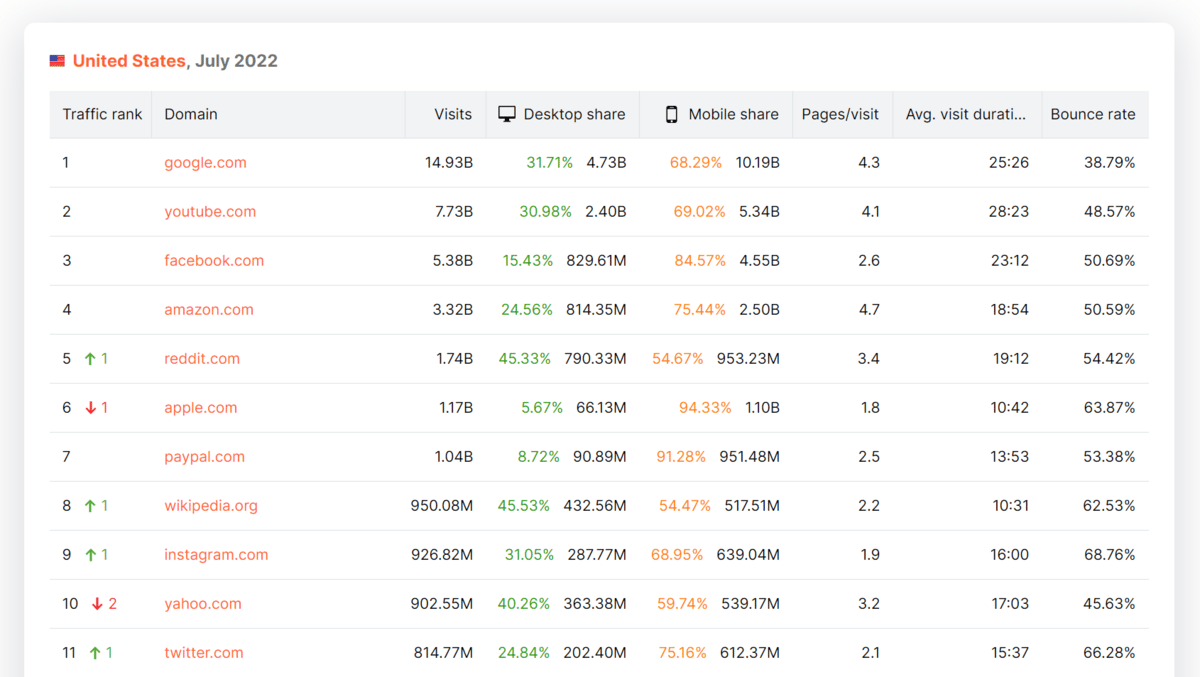This screenshot has height=677, width=1200.
Task: Sort by Avg. visit duration column header
Action: pos(966,114)
